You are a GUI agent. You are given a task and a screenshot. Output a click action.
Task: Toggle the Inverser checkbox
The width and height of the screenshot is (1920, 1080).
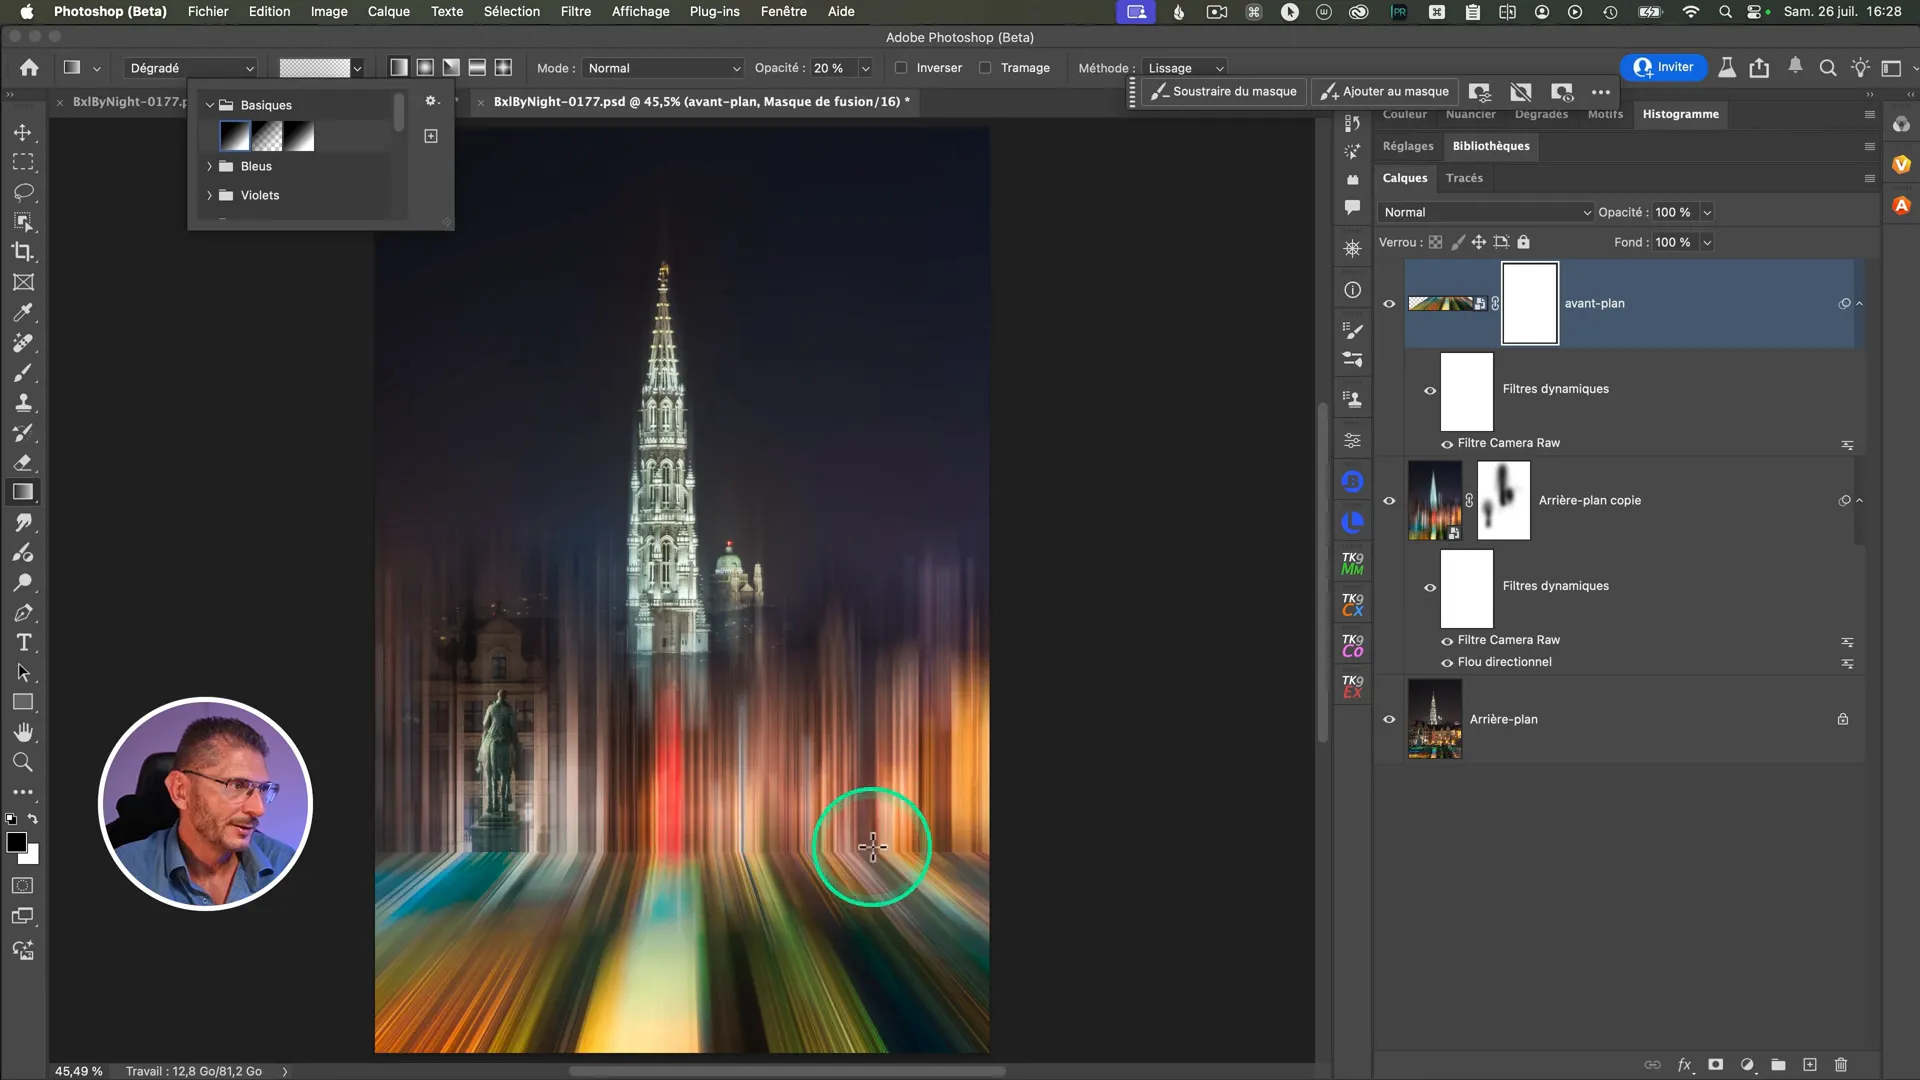[x=901, y=68]
